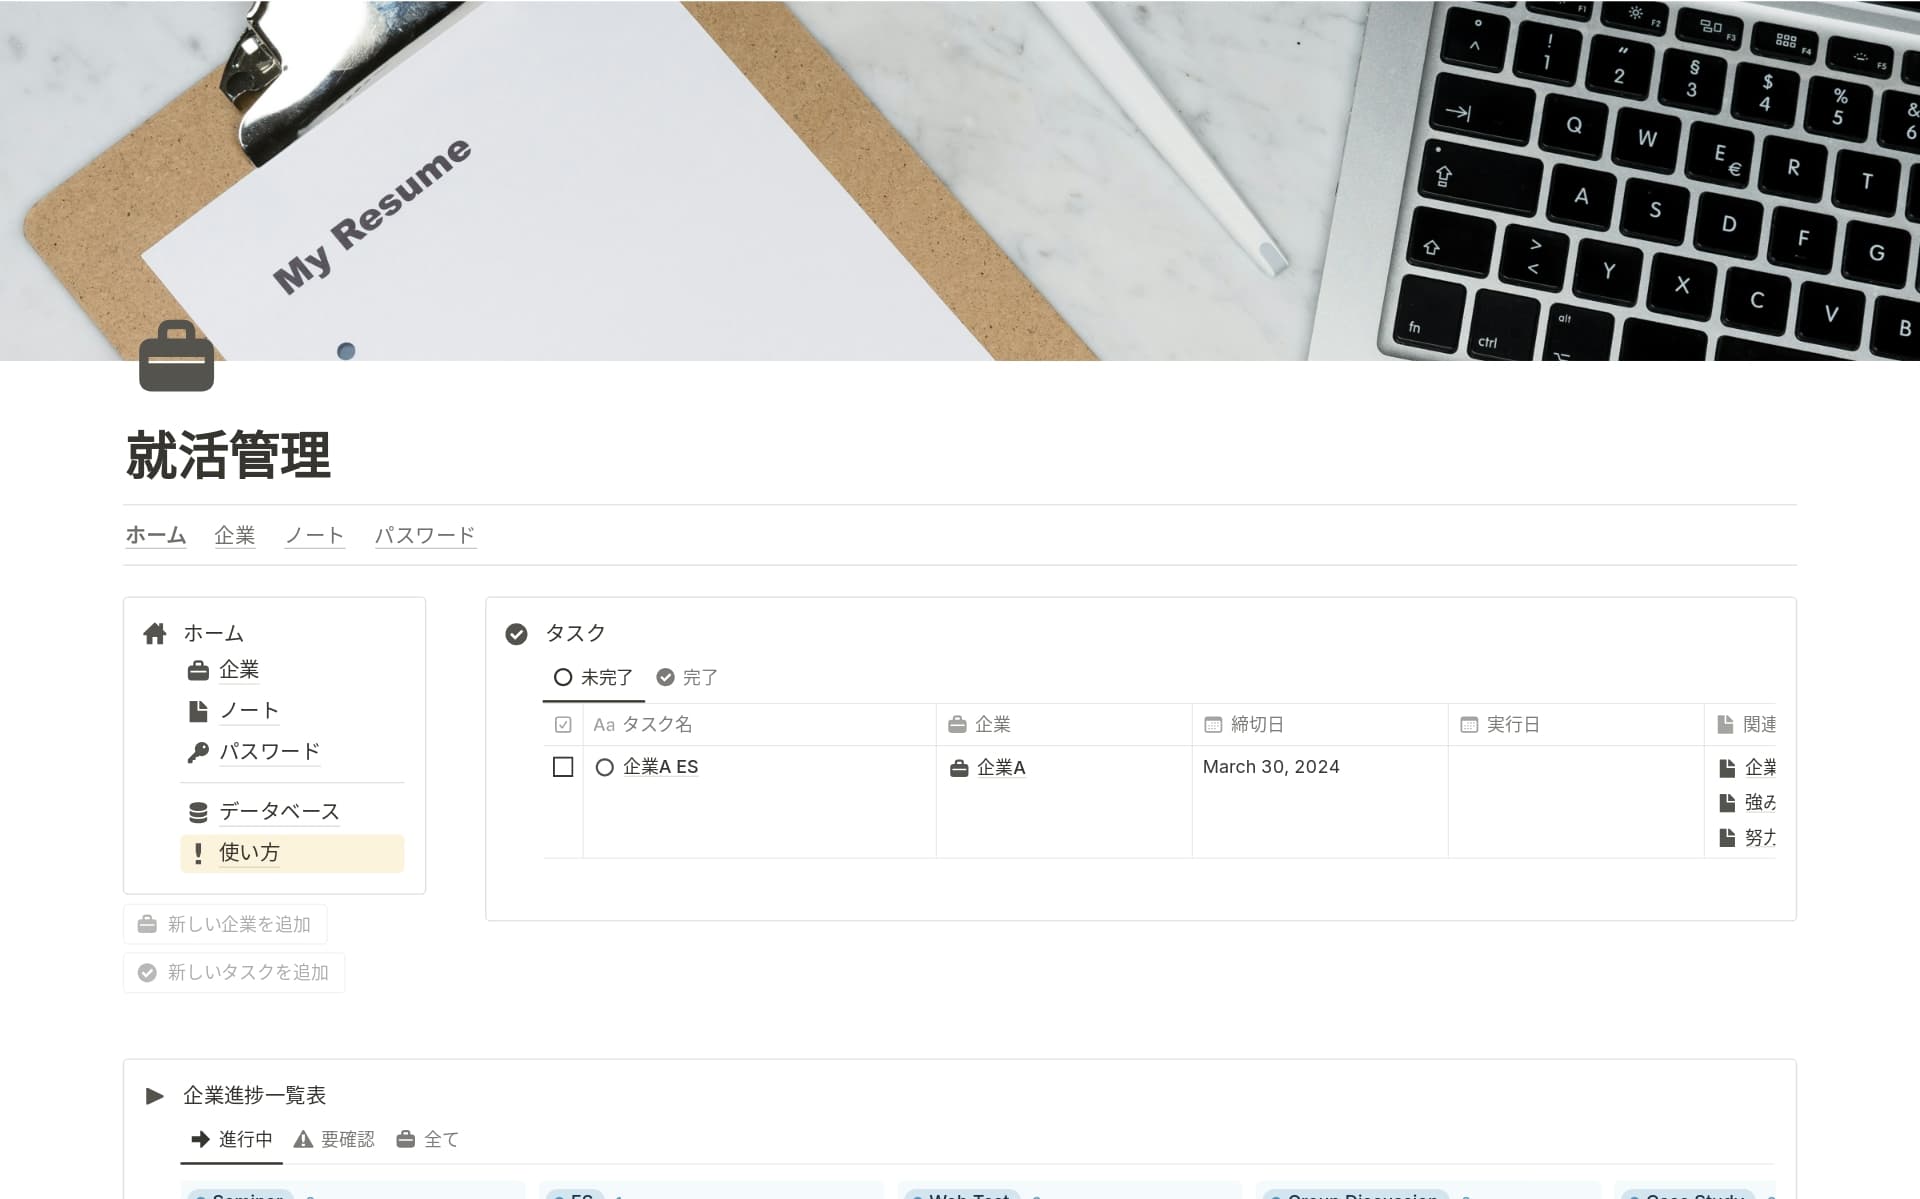Image resolution: width=1920 pixels, height=1199 pixels.
Task: Open the 締切日 column header menu
Action: [1256, 725]
